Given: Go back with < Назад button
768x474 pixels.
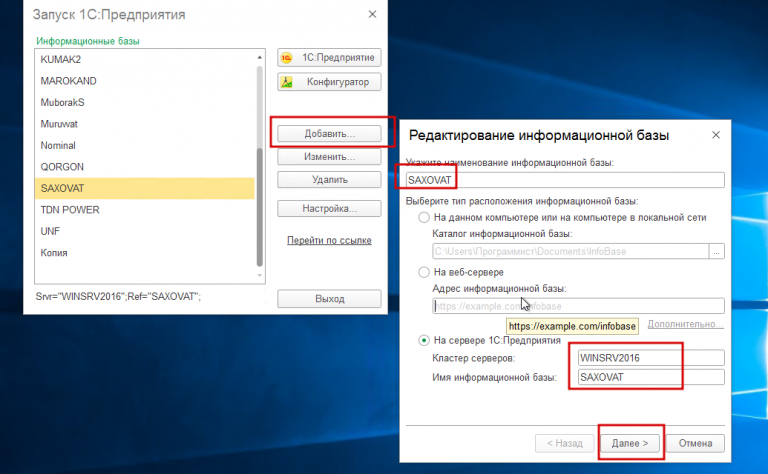Looking at the screenshot, I should click(565, 443).
